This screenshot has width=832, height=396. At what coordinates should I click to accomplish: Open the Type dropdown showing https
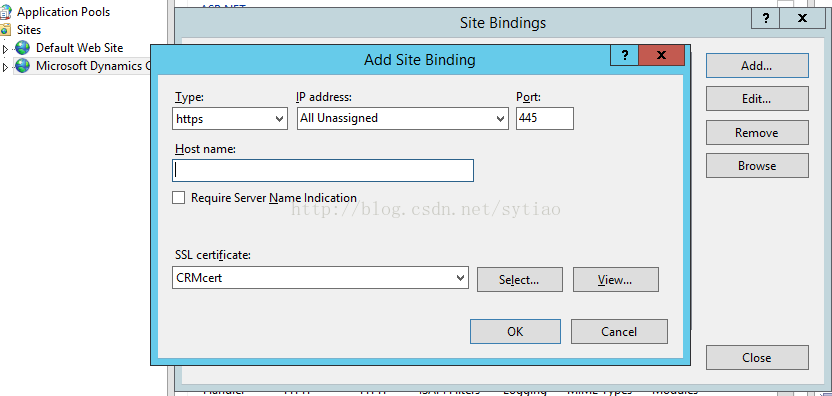coord(230,118)
